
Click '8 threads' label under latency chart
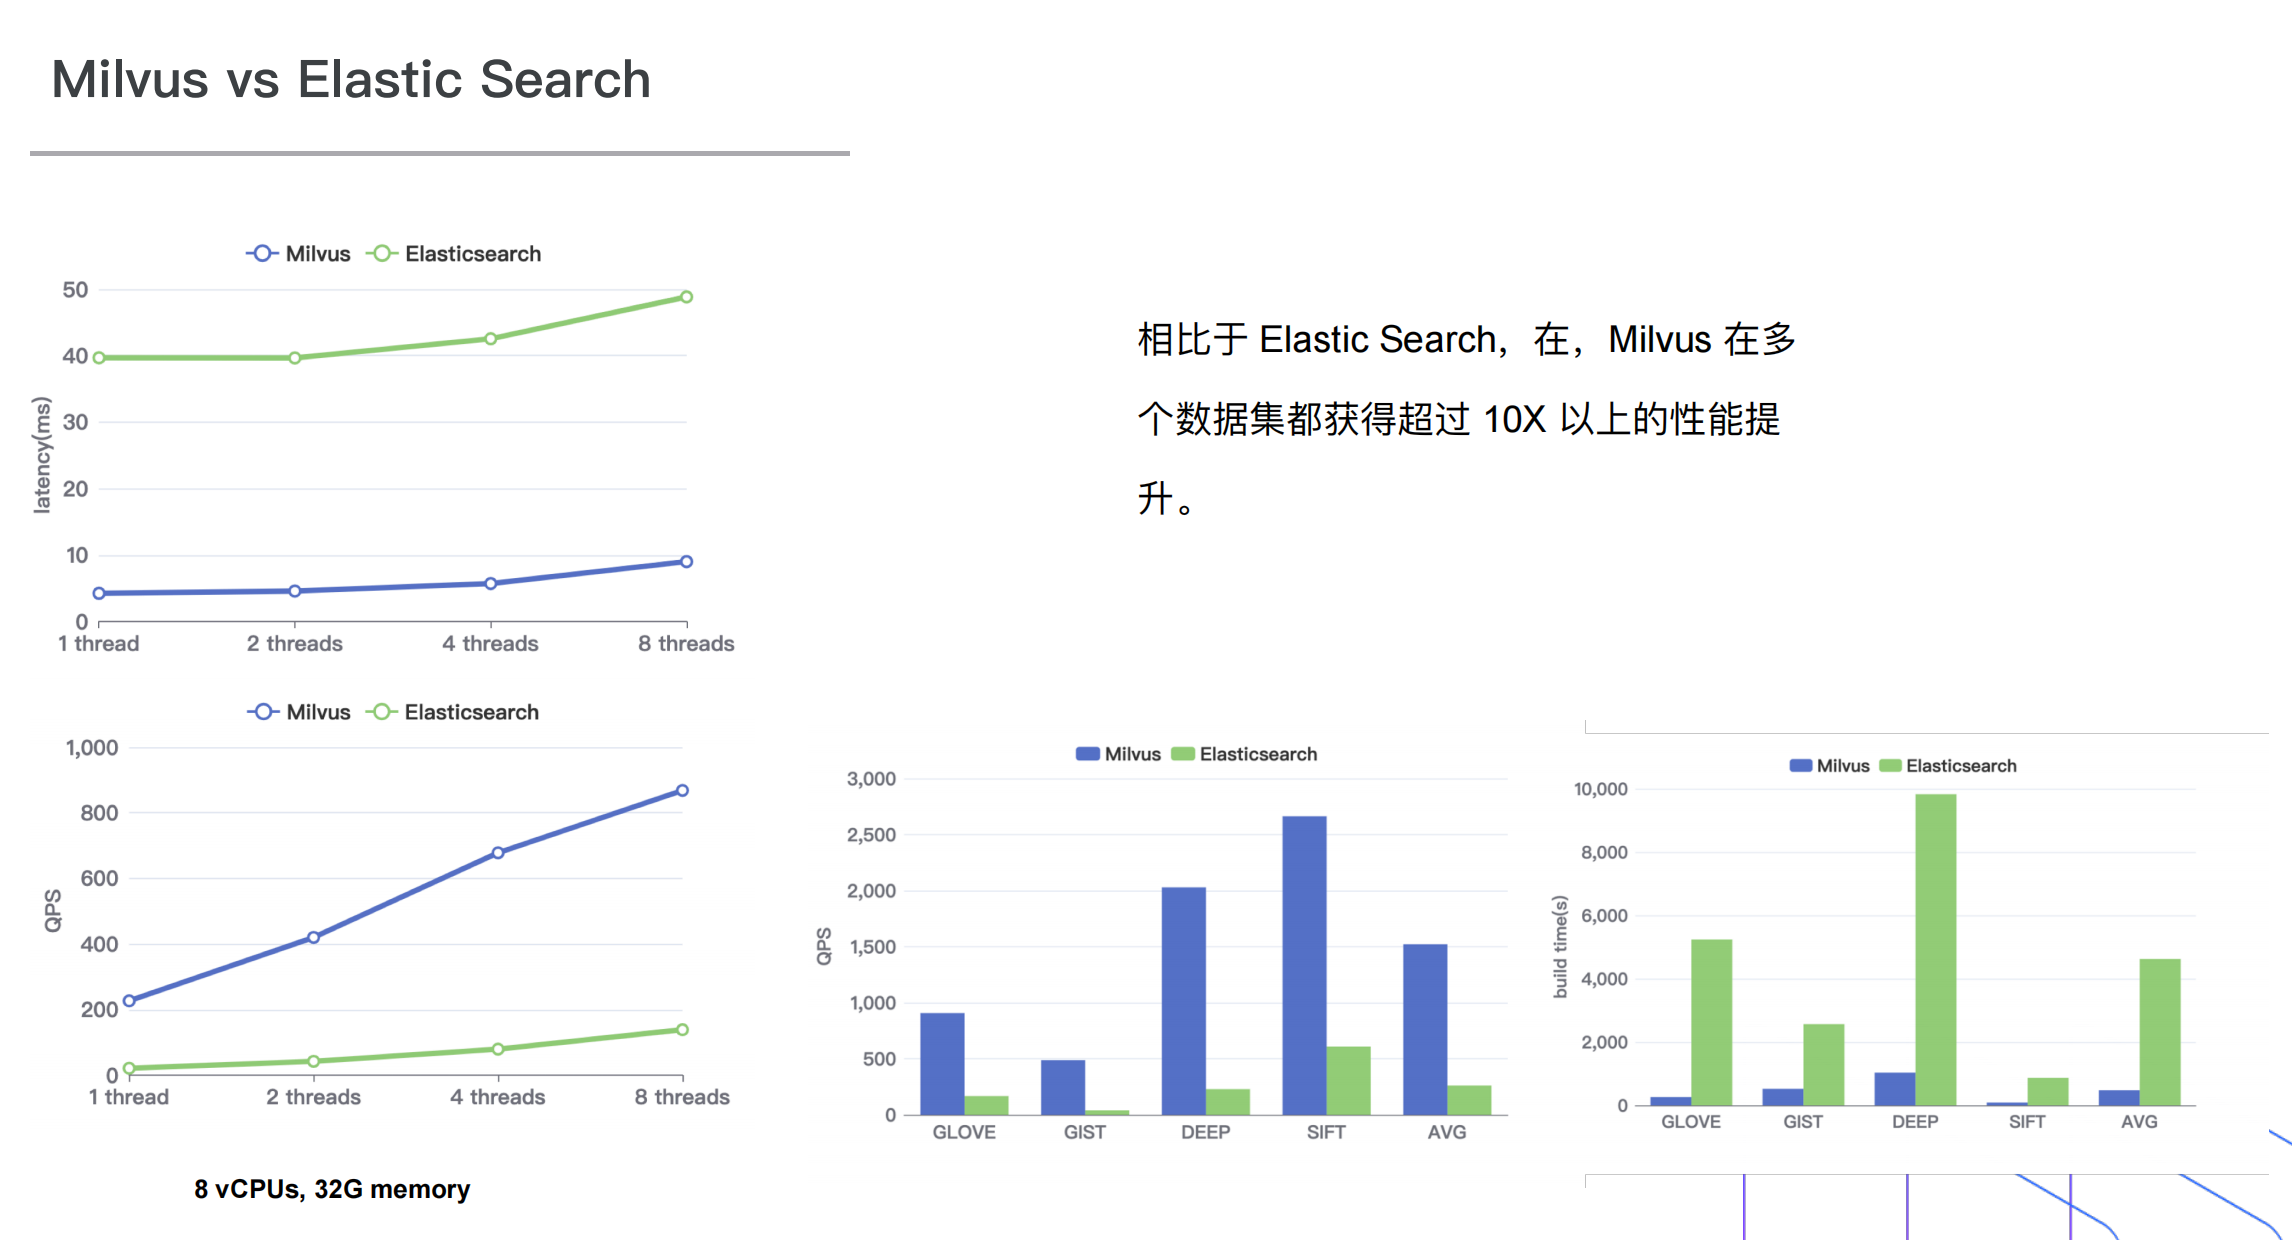(686, 644)
